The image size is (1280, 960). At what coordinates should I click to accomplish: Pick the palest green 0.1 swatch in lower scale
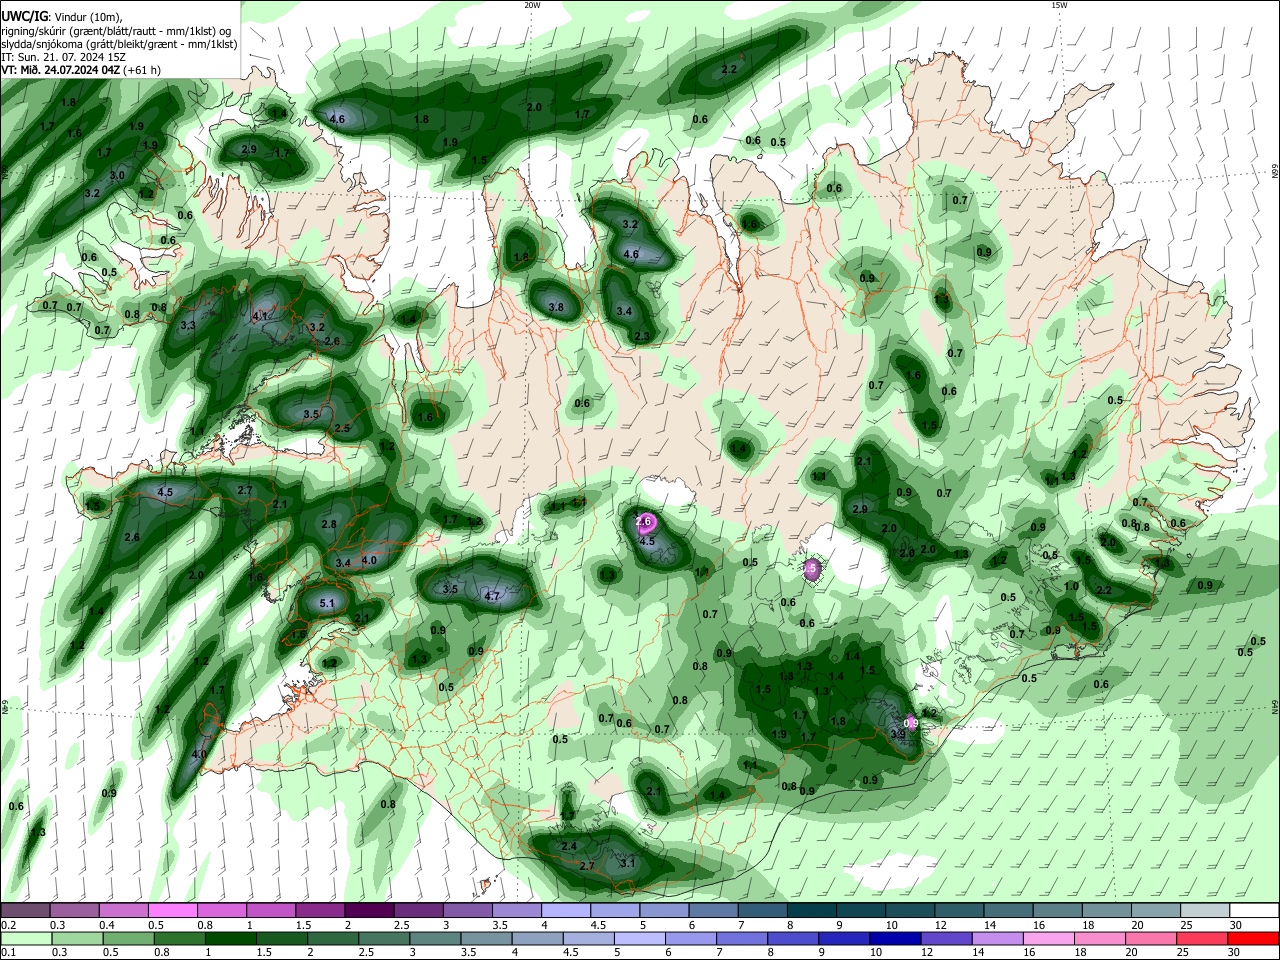[26, 938]
